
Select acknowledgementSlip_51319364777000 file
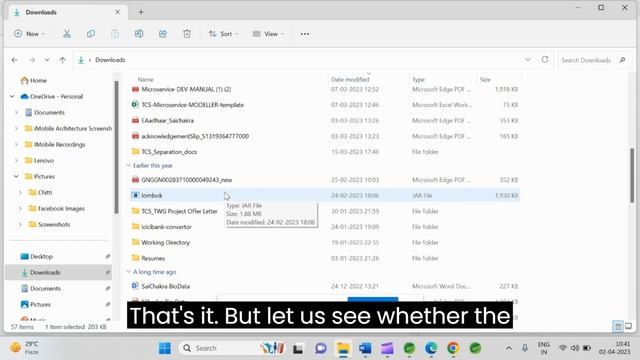tap(195, 136)
